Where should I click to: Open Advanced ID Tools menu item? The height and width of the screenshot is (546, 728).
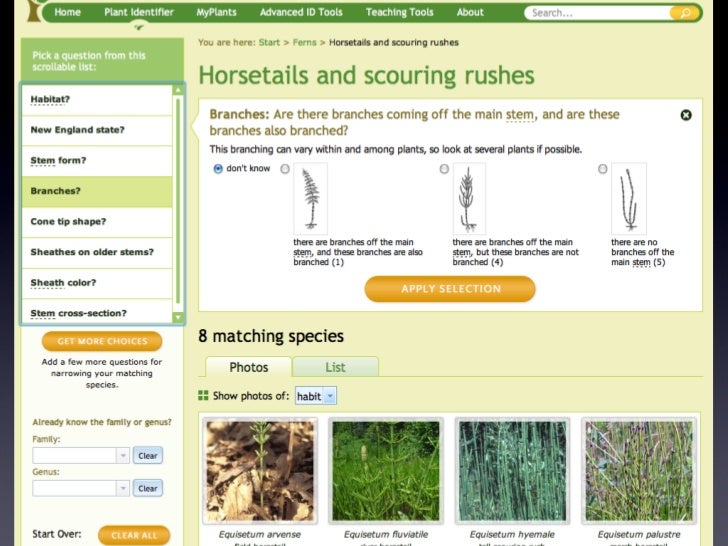(x=301, y=12)
